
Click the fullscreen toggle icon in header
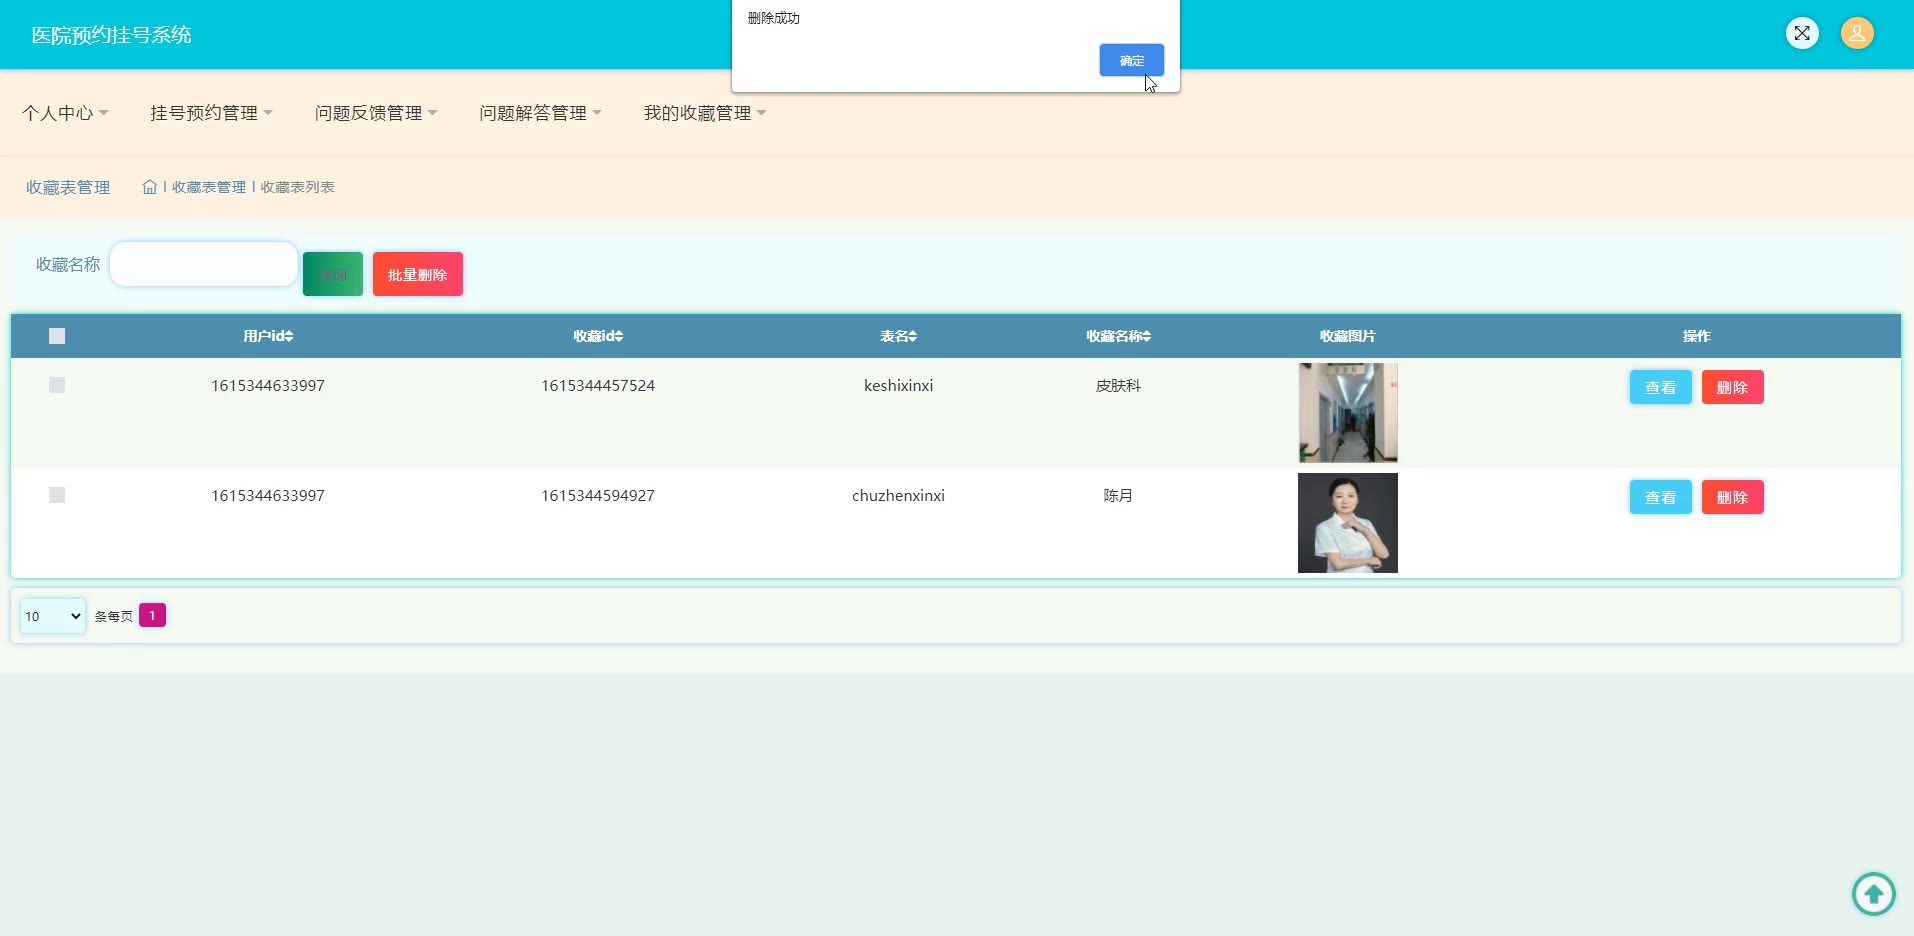click(x=1801, y=33)
